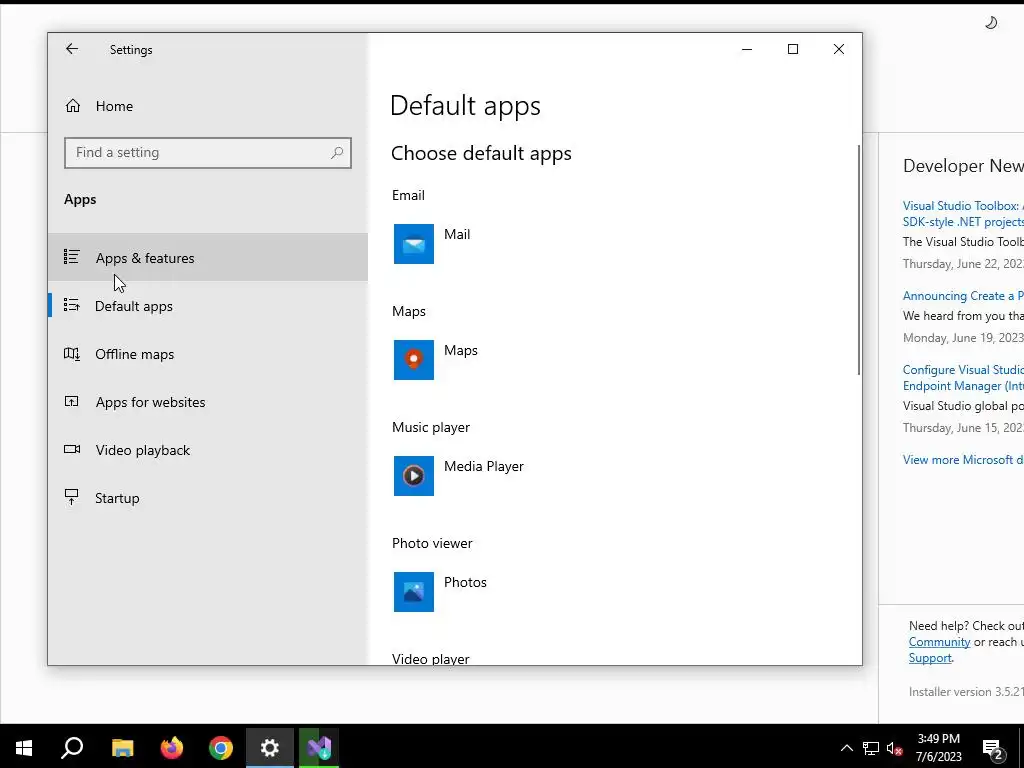This screenshot has width=1024, height=768.
Task: Select the Apps for websites sidebar icon
Action: pos(72,402)
